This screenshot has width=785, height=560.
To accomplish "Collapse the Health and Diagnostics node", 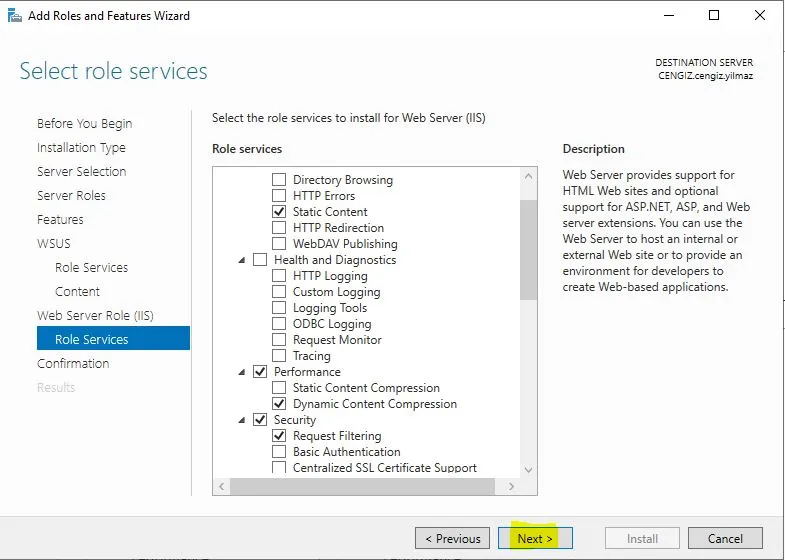I will pyautogui.click(x=242, y=260).
